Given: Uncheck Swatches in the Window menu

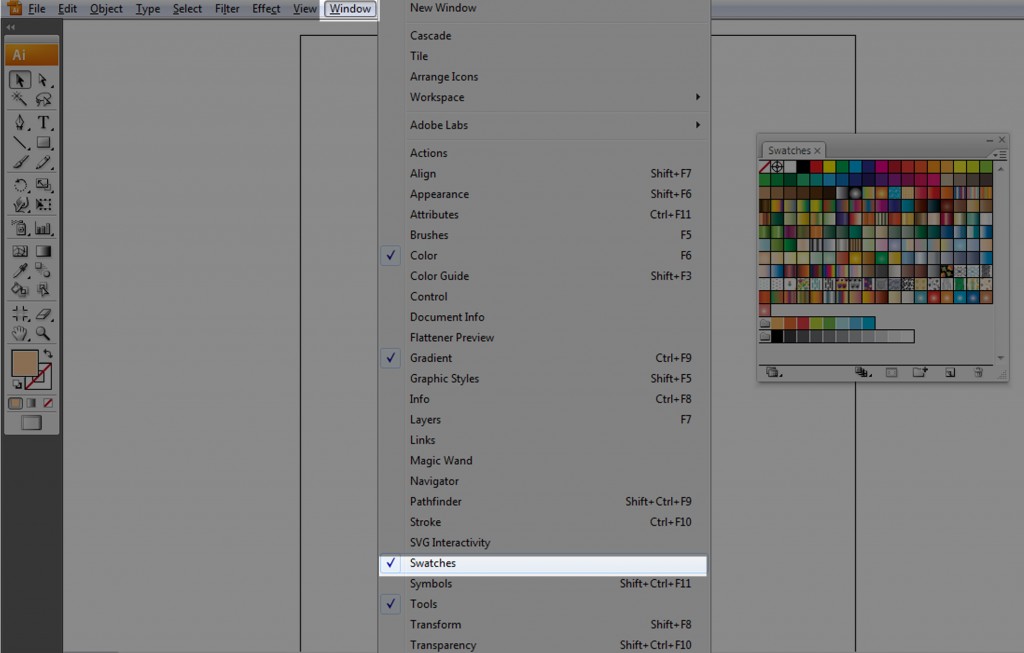Looking at the screenshot, I should pyautogui.click(x=432, y=563).
